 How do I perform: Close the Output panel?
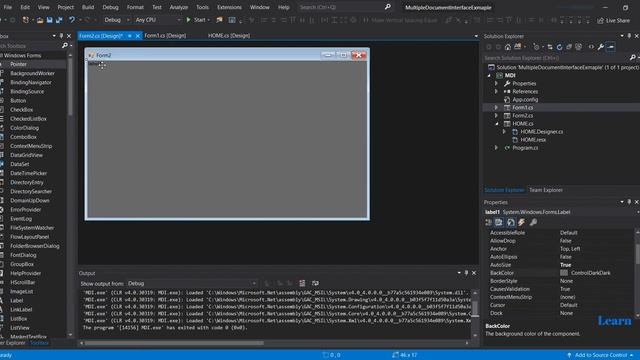[x=474, y=273]
